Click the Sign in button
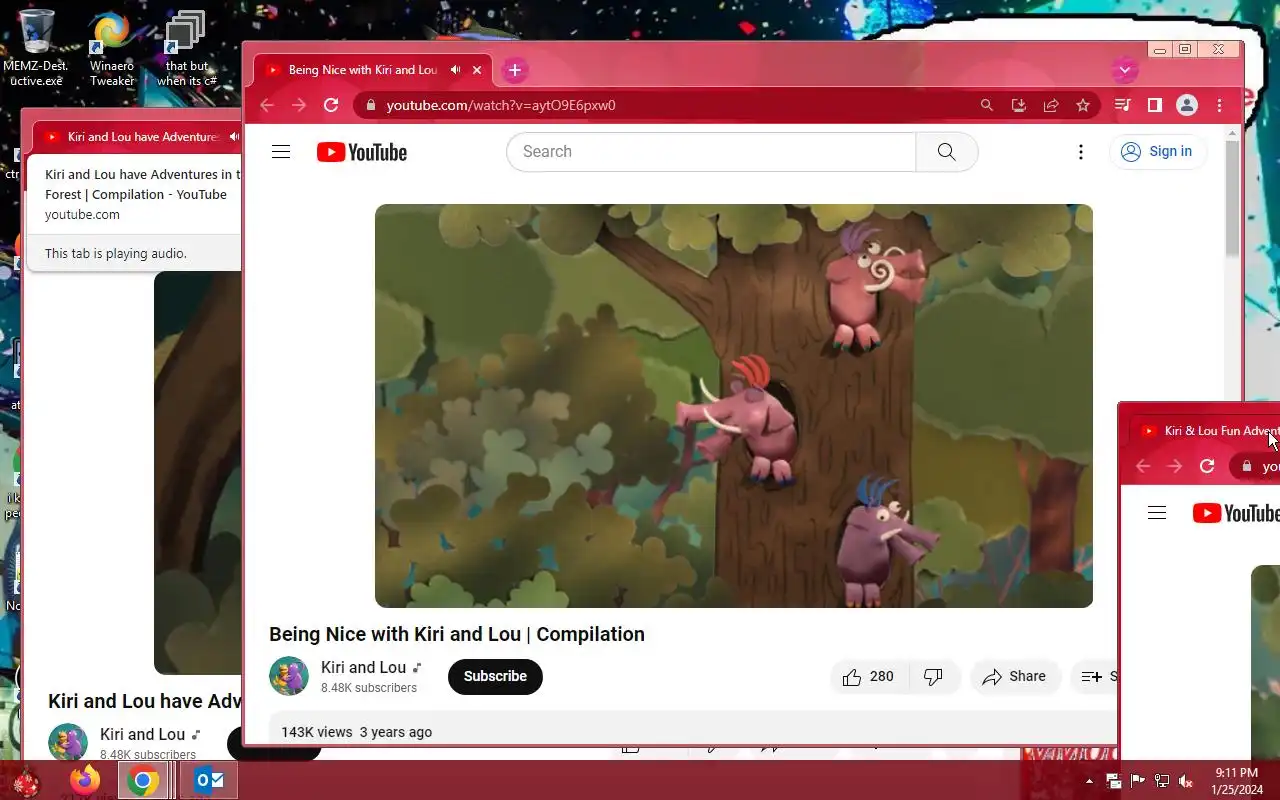The width and height of the screenshot is (1280, 800). click(x=1157, y=152)
